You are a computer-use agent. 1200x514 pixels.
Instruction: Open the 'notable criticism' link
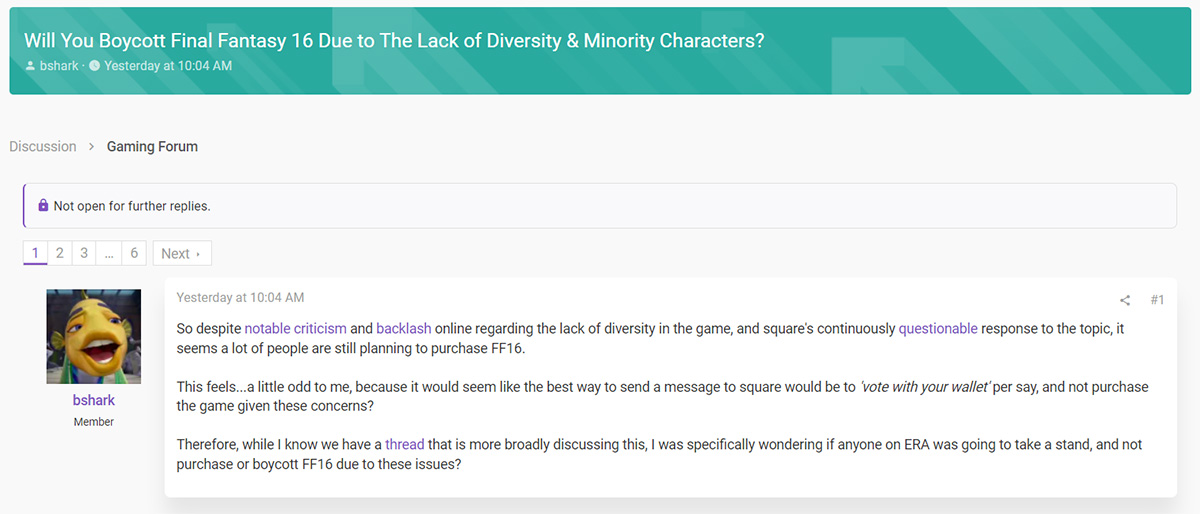(295, 328)
